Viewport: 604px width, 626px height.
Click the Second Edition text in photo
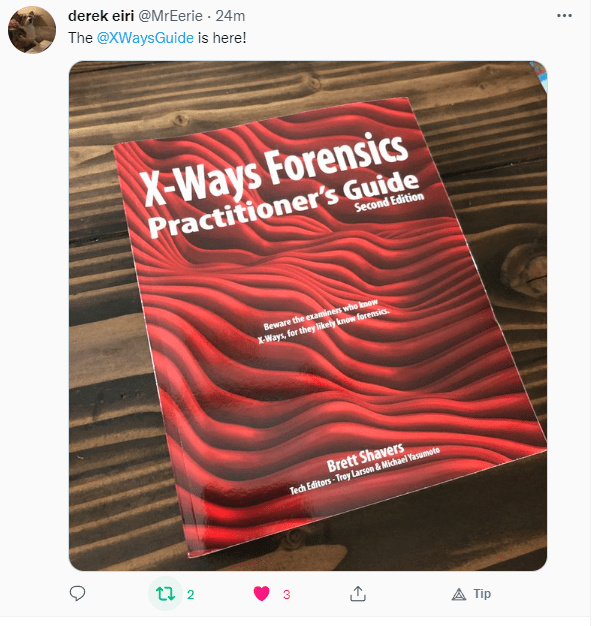[389, 202]
